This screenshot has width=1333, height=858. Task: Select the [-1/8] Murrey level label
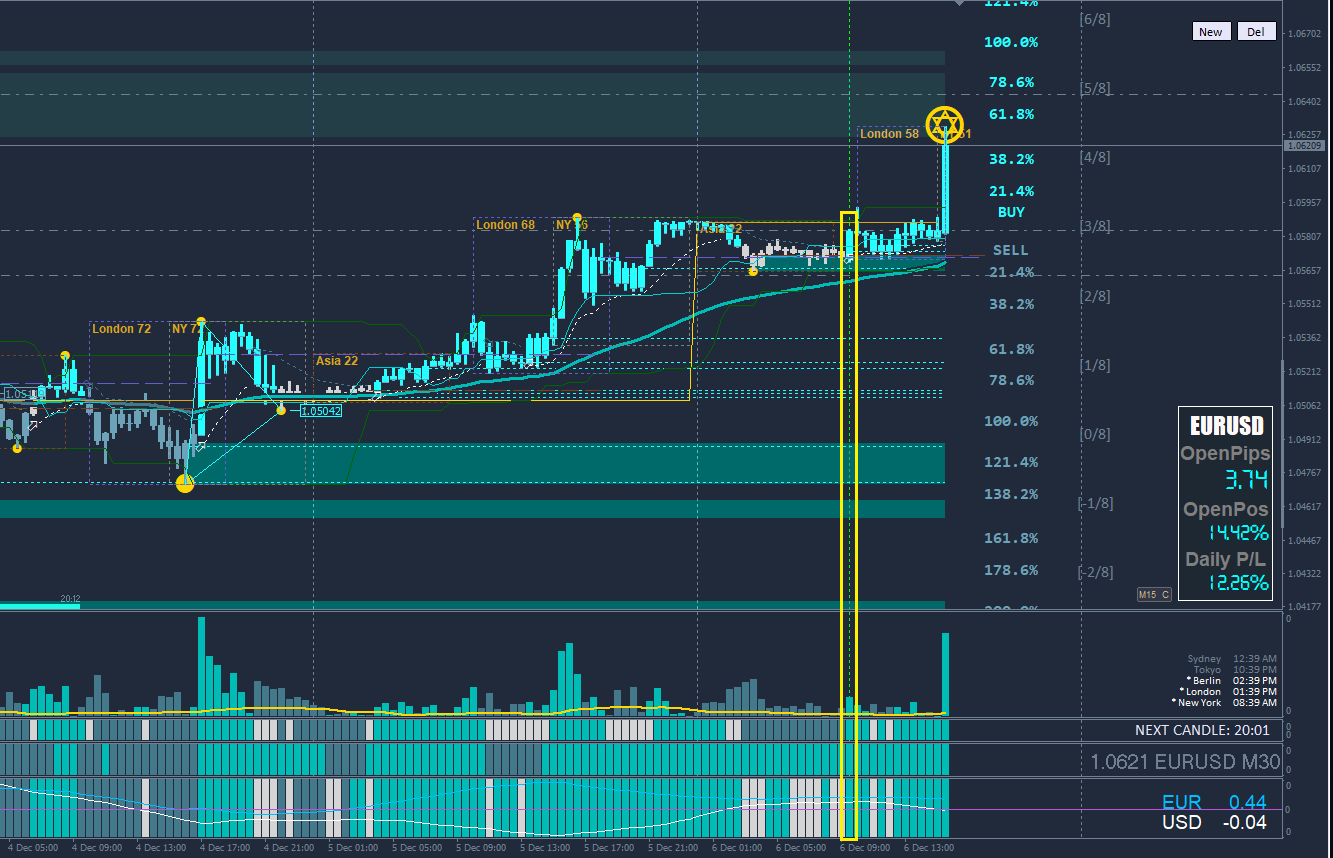(x=1095, y=503)
